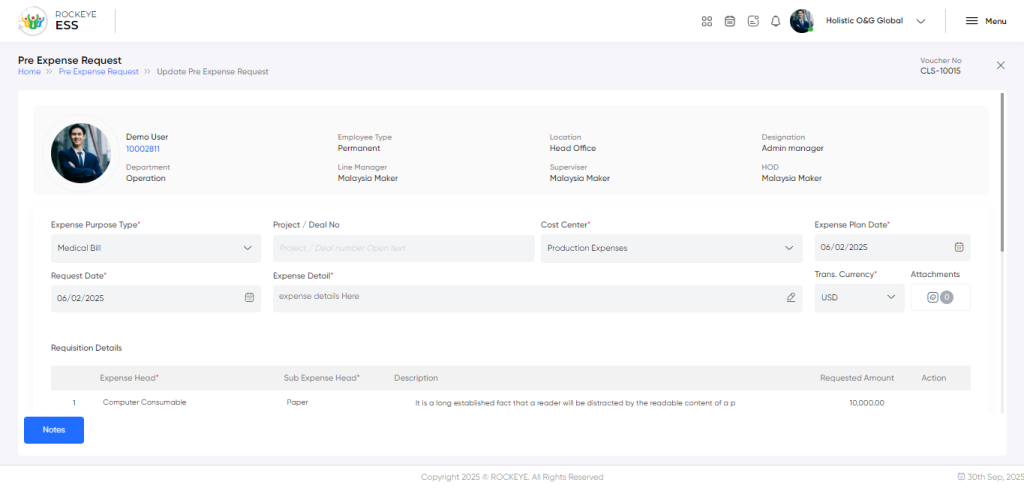Click the Project / Deal No field
Viewport: 1024px width, 488px height.
[403, 248]
